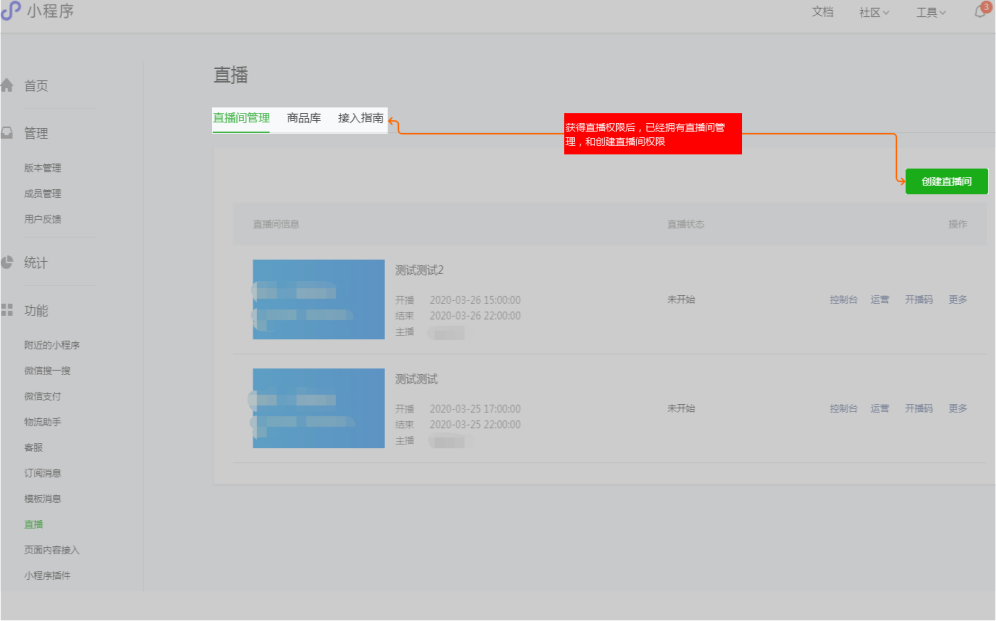Go to 版本管理 in the sidebar
Viewport: 996px width, 621px height.
43,167
